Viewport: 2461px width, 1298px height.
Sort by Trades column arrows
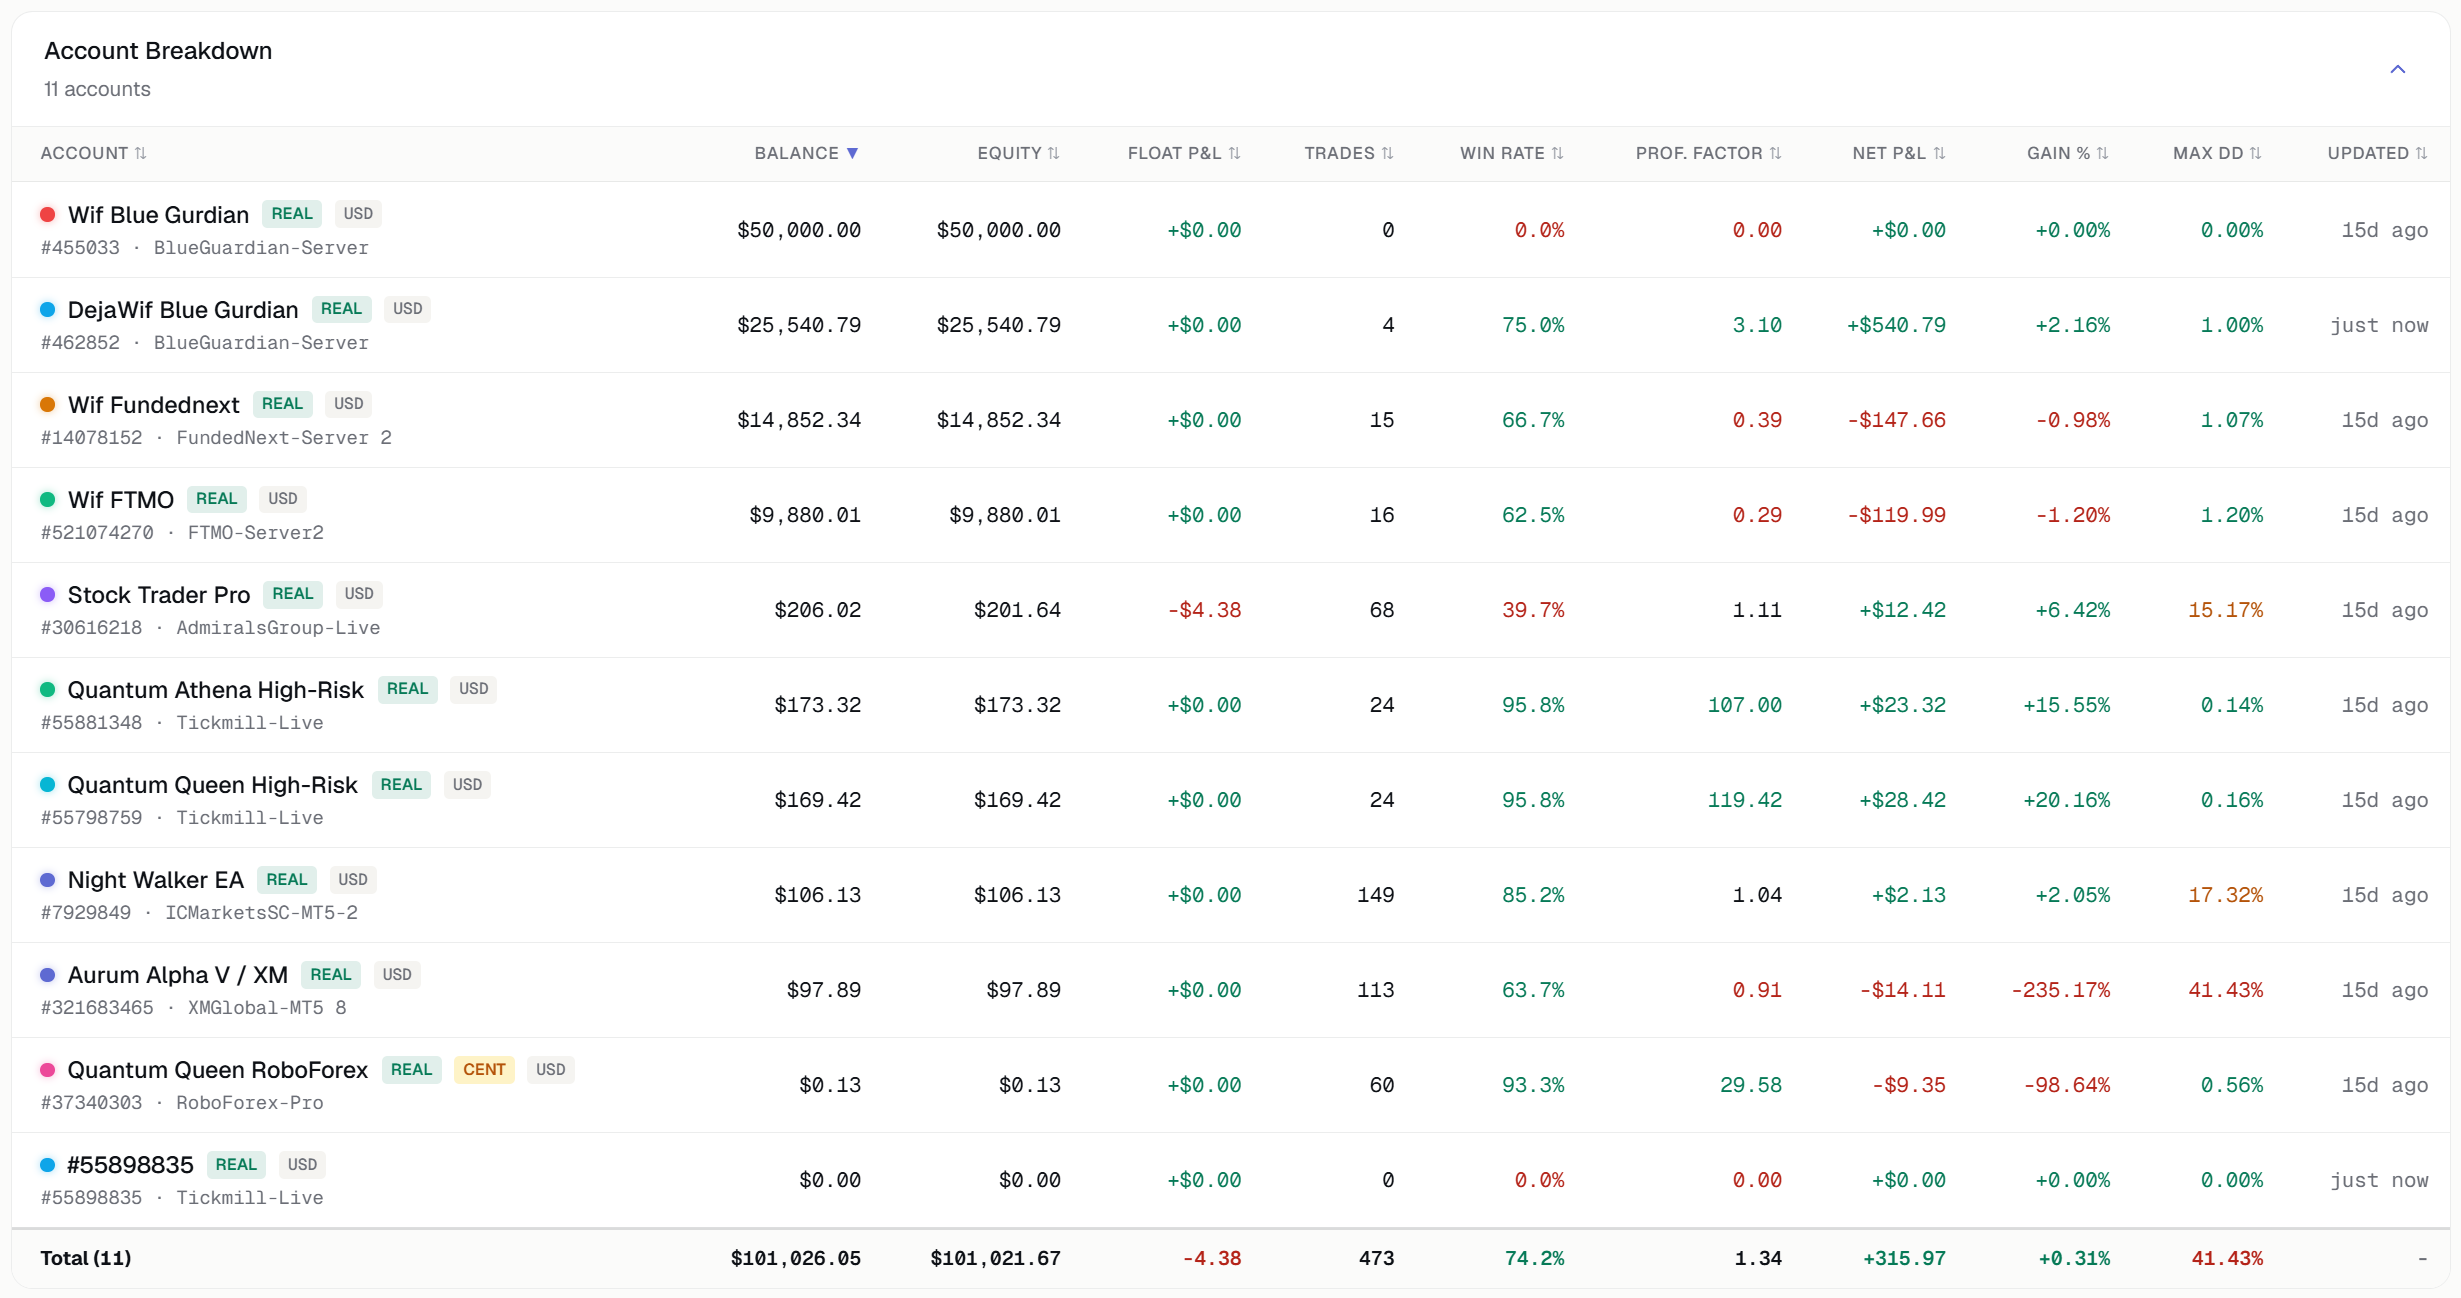(x=1387, y=153)
